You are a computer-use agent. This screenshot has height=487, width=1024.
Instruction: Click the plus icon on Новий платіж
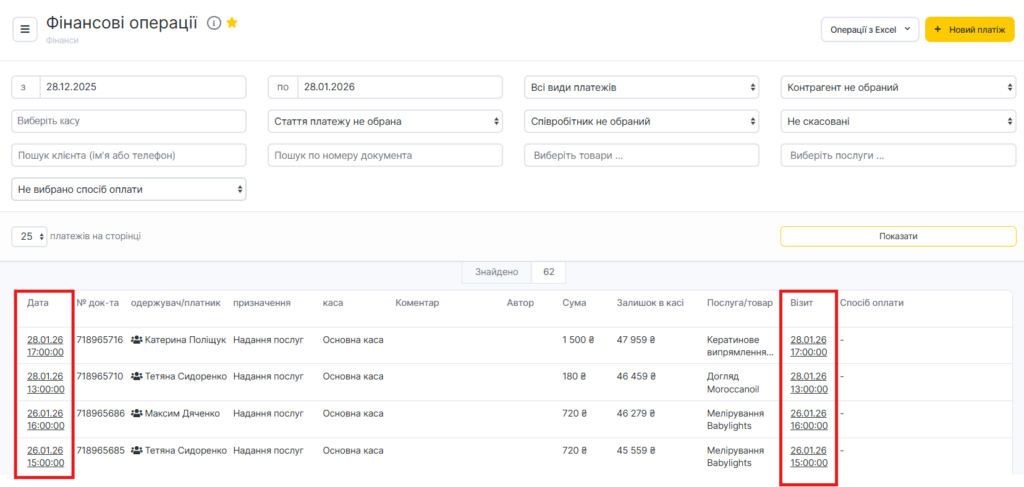937,30
